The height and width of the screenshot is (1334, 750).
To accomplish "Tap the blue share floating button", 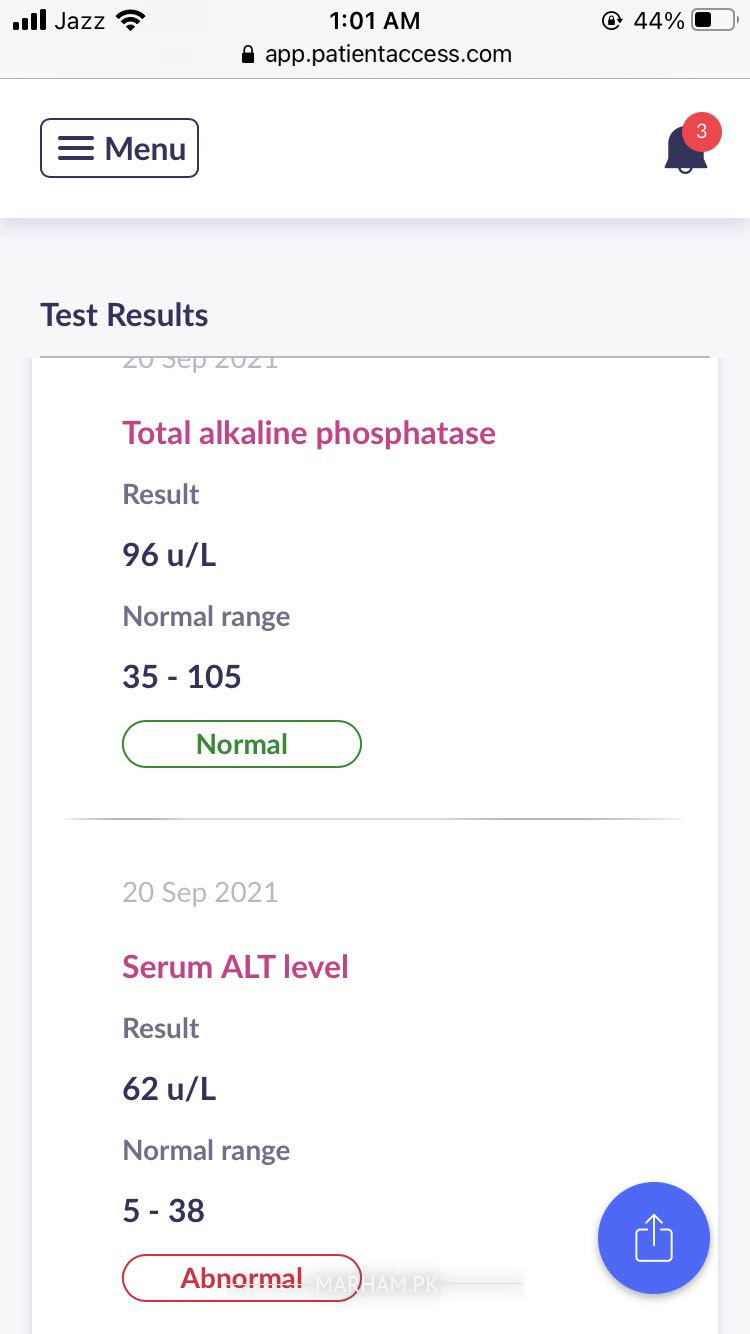I will [653, 1237].
